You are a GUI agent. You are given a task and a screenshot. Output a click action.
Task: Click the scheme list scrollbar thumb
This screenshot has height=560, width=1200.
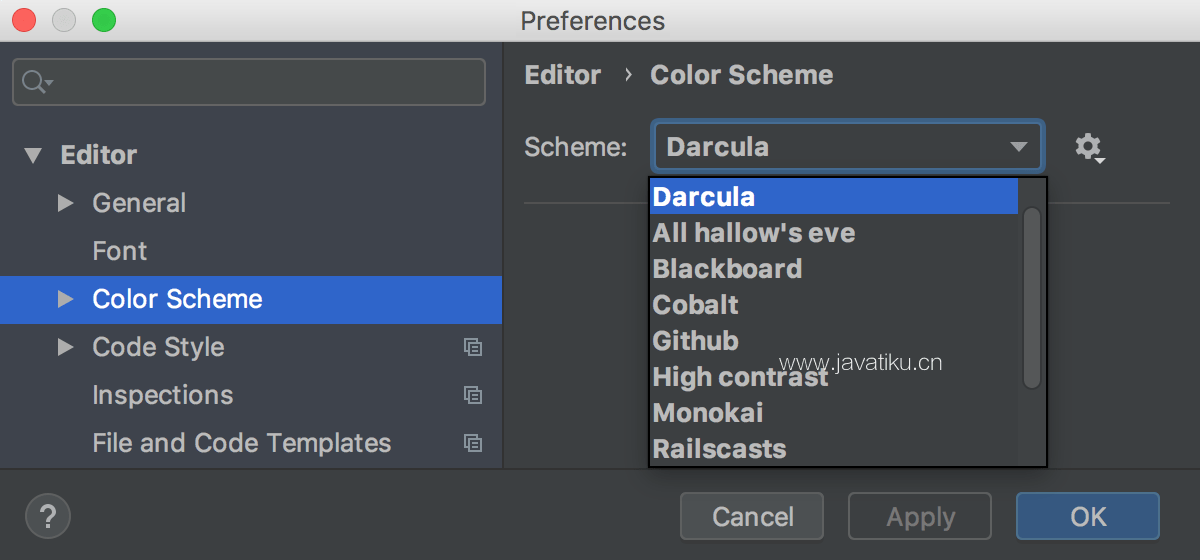[1032, 298]
